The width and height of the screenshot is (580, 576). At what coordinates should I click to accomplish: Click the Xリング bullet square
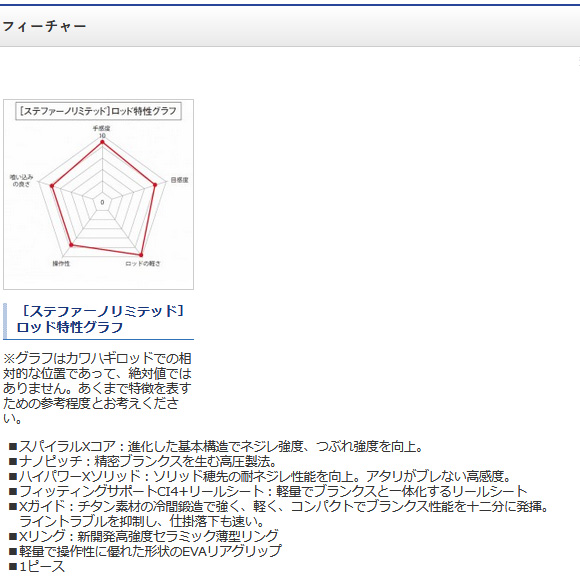pos(13,536)
